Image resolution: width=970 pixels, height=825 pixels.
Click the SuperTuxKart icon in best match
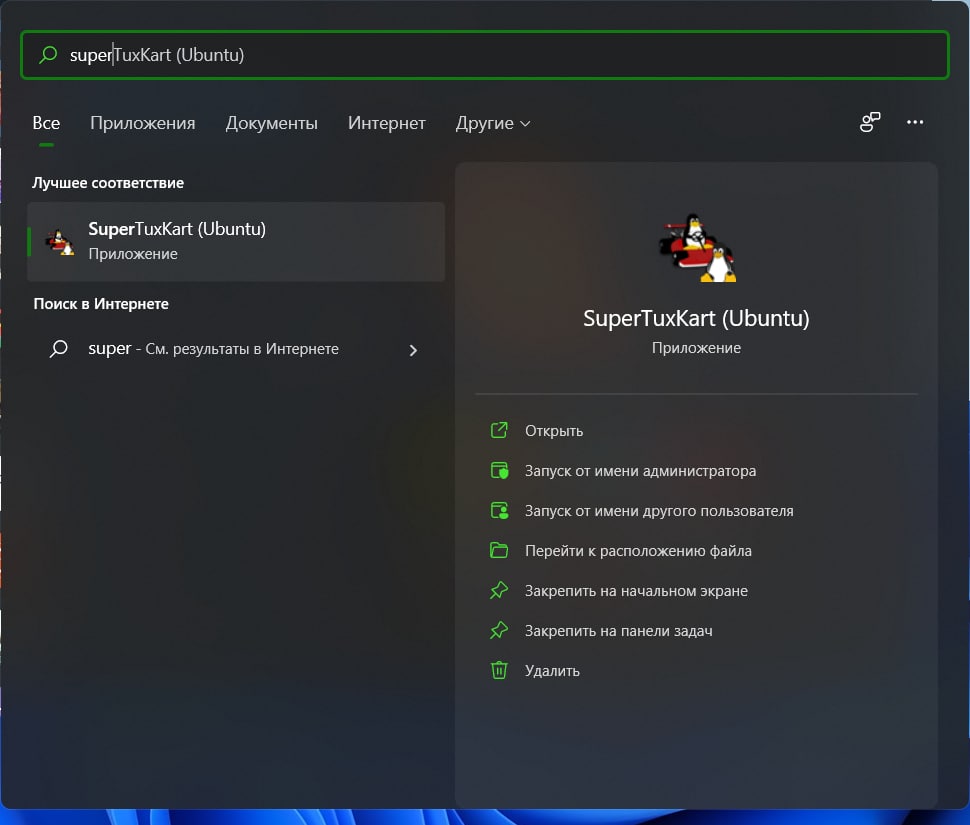pyautogui.click(x=60, y=242)
